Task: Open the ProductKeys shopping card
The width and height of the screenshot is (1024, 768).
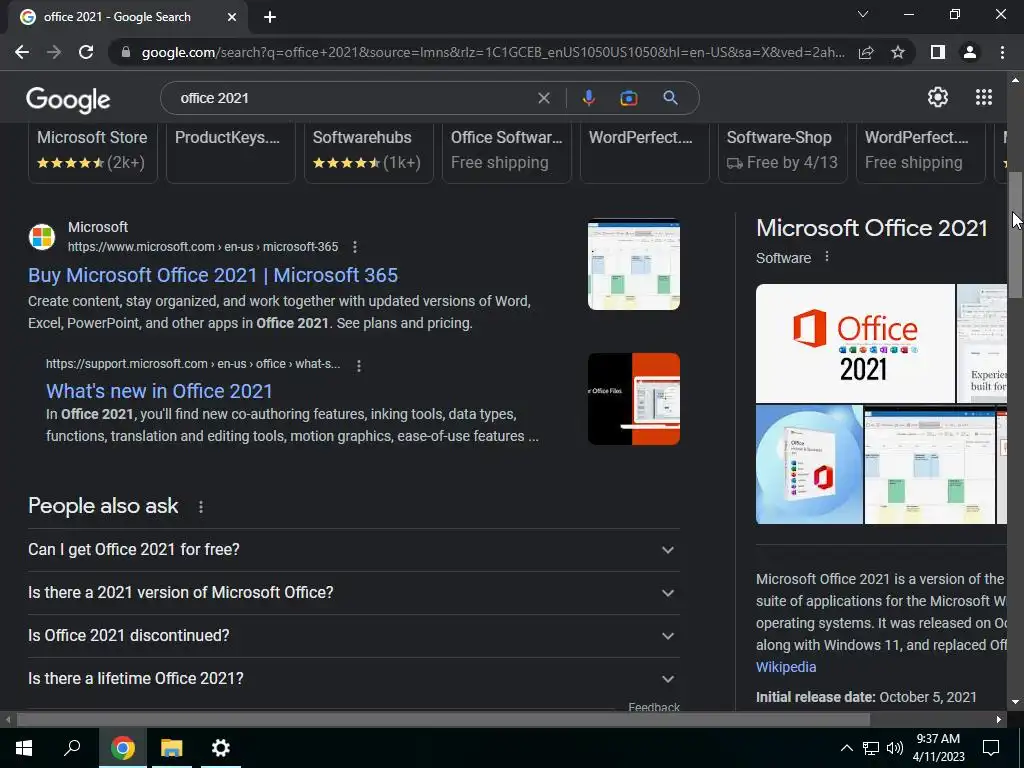Action: (x=231, y=153)
